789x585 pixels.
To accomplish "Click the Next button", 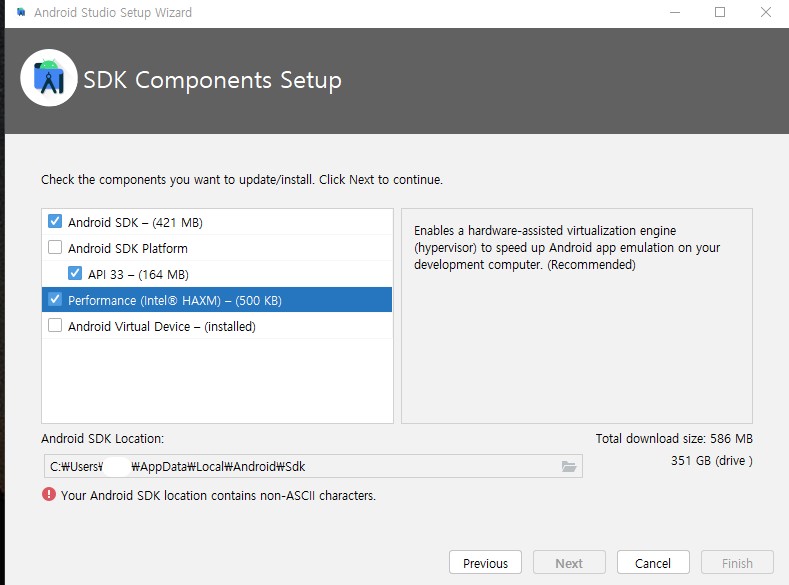I will pos(569,563).
